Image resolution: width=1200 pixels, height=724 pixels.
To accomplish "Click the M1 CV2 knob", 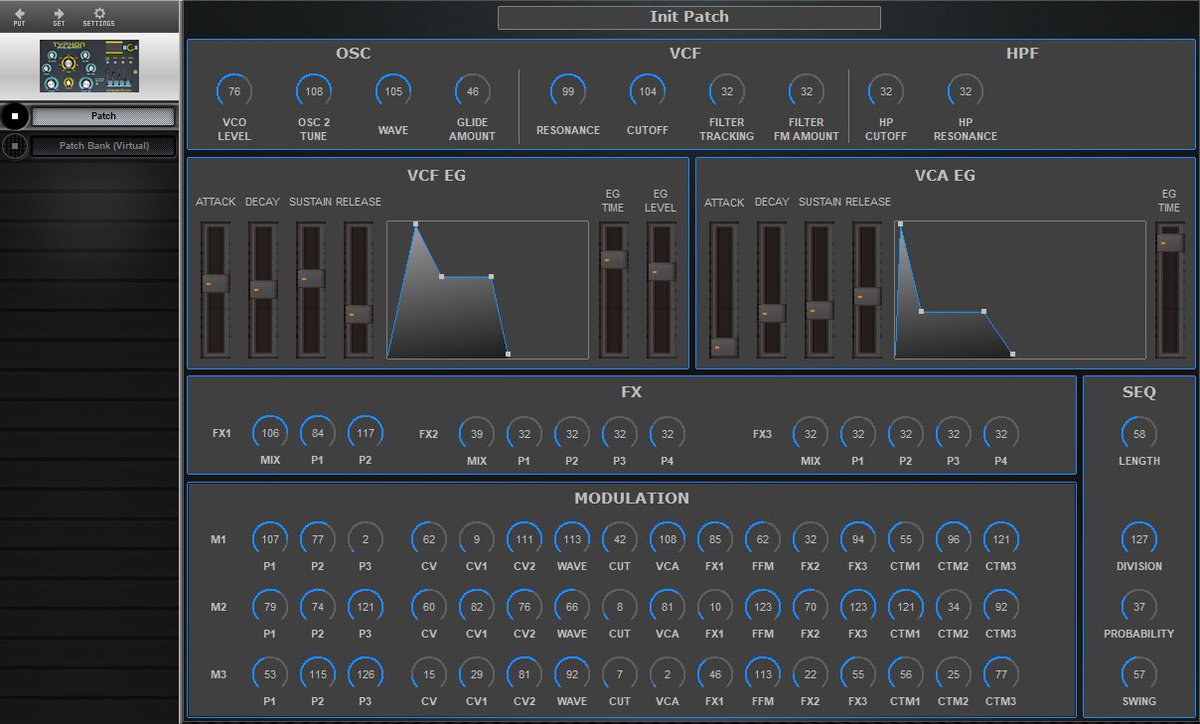I will coord(524,539).
